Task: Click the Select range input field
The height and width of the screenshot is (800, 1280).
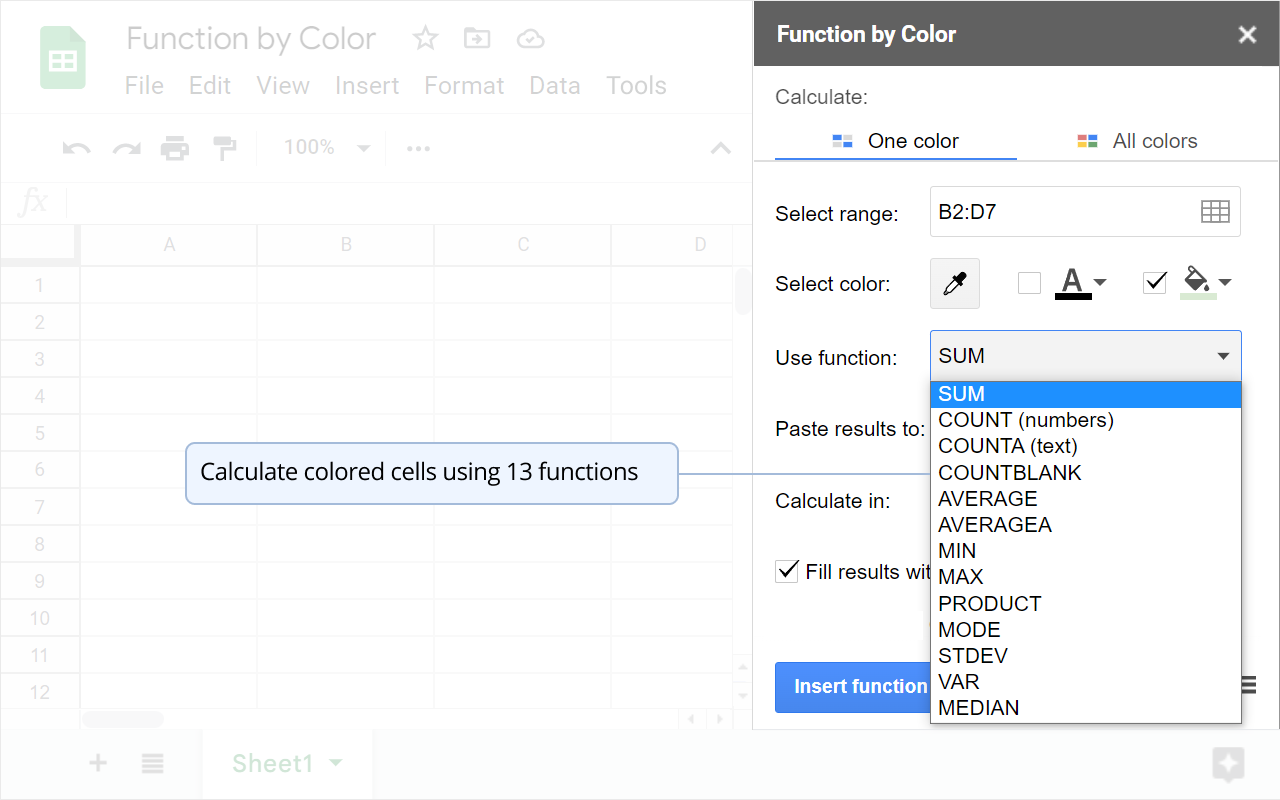Action: pyautogui.click(x=1060, y=212)
